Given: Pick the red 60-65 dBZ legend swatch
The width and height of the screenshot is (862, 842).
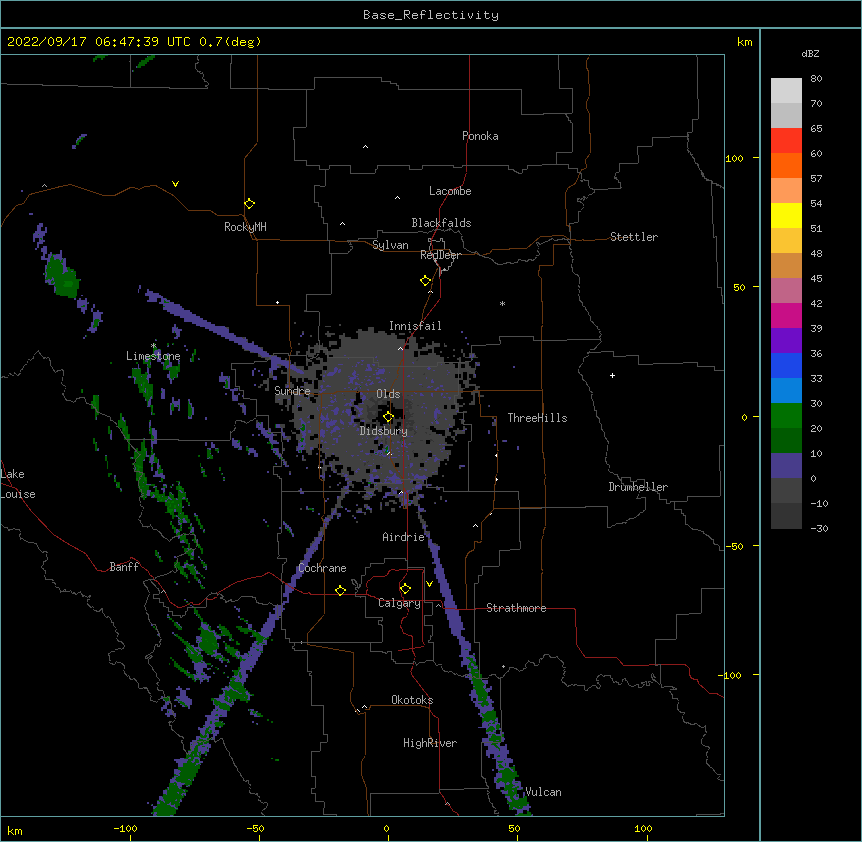Looking at the screenshot, I should click(786, 141).
